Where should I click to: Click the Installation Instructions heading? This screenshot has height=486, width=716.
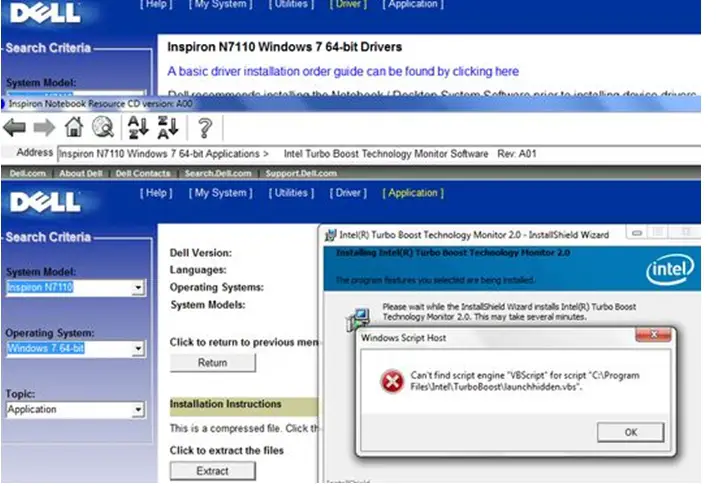226,404
